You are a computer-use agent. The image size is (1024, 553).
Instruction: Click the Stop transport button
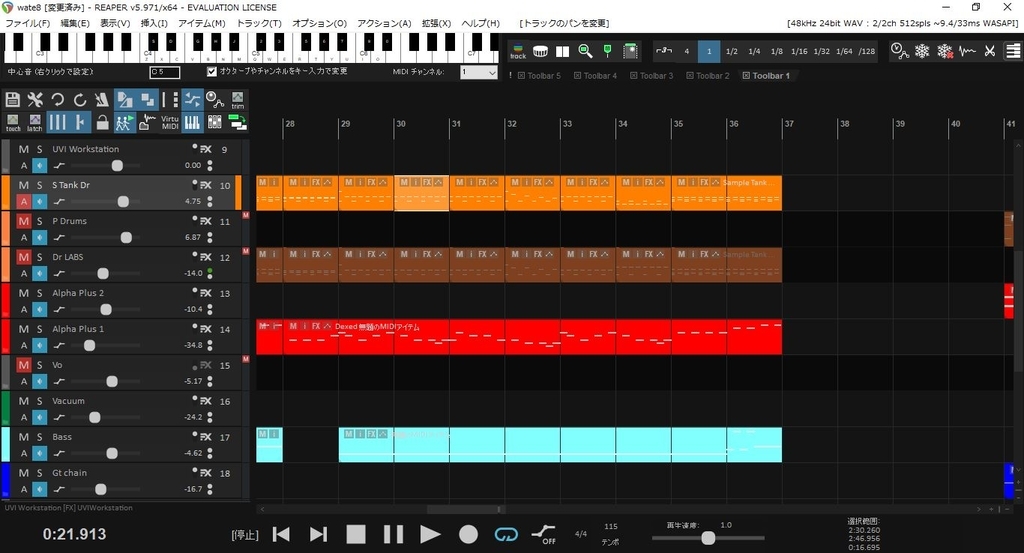tap(356, 534)
